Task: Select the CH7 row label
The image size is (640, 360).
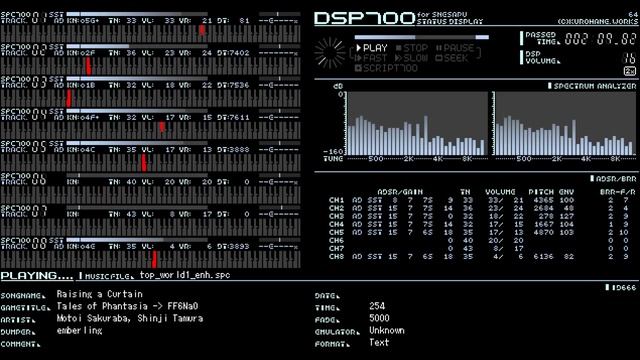Action: (336, 248)
